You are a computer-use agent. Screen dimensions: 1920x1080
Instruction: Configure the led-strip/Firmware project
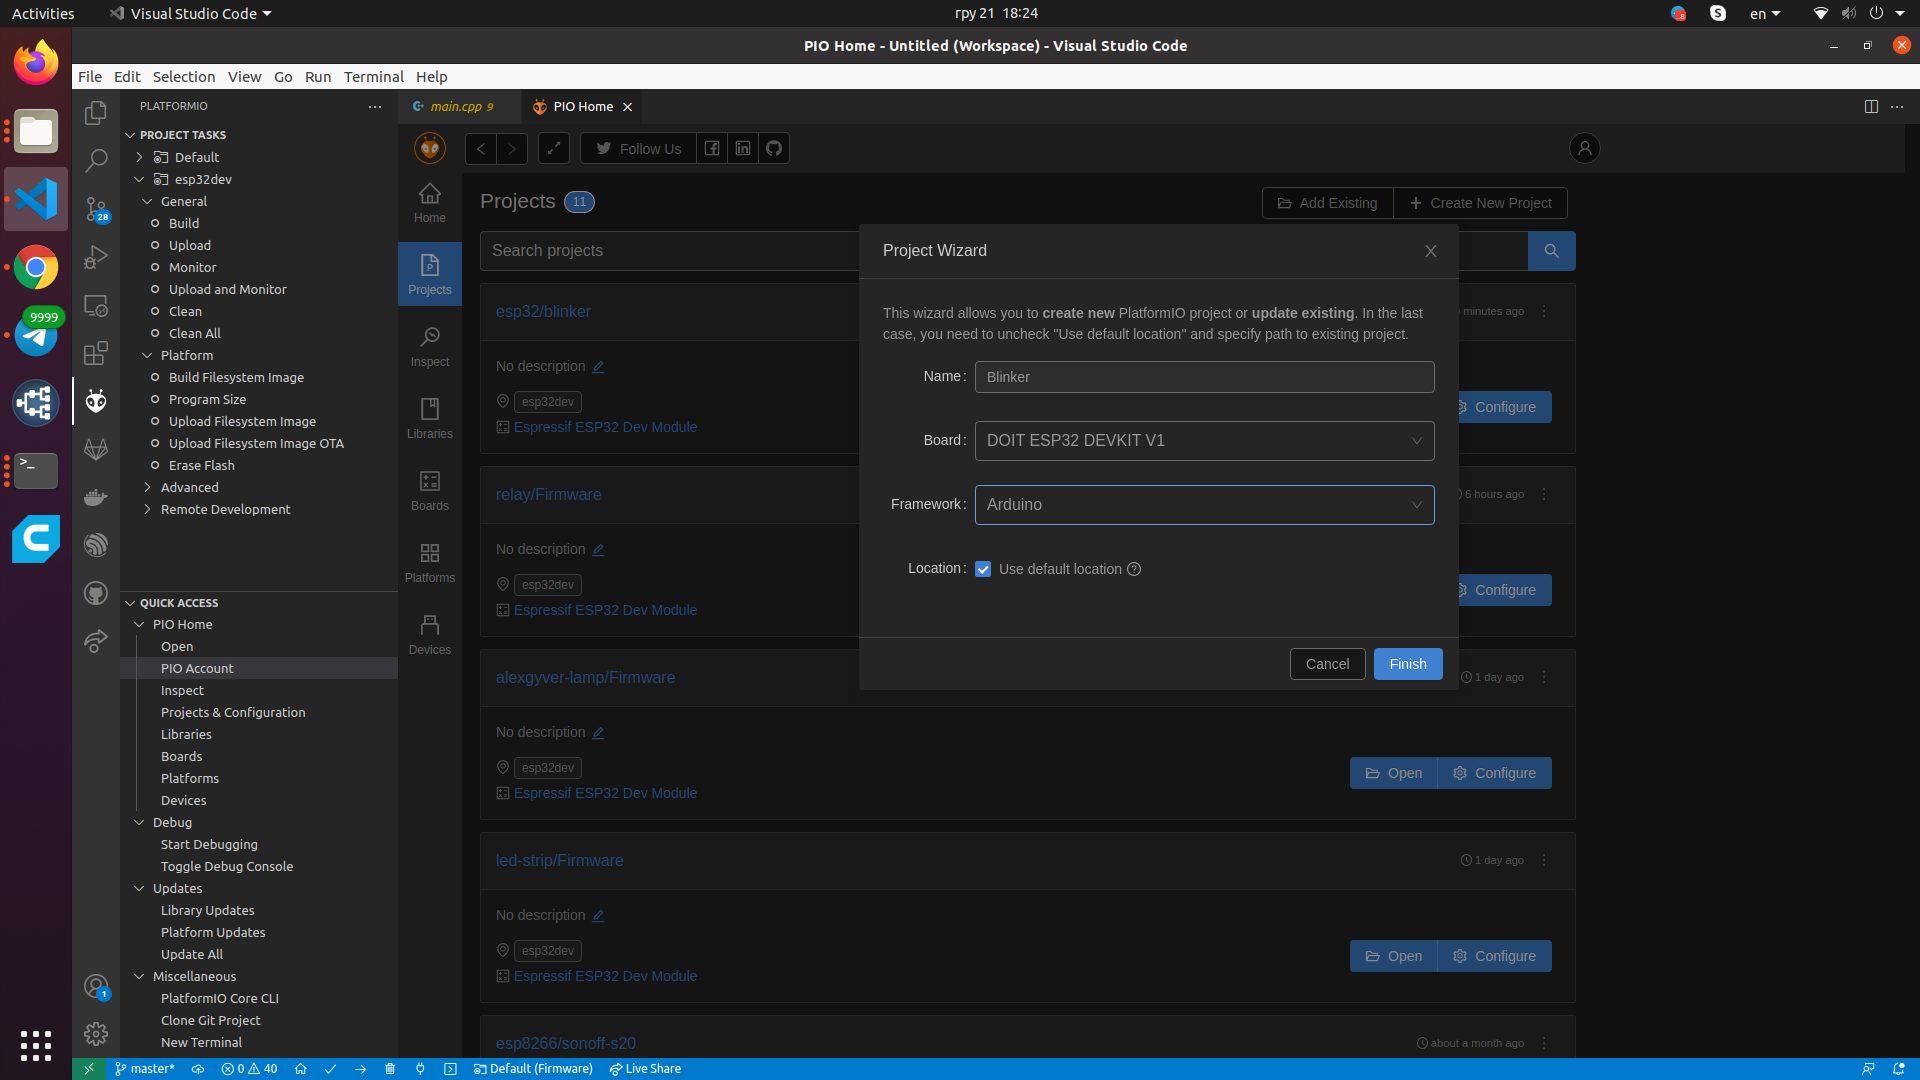[1494, 956]
